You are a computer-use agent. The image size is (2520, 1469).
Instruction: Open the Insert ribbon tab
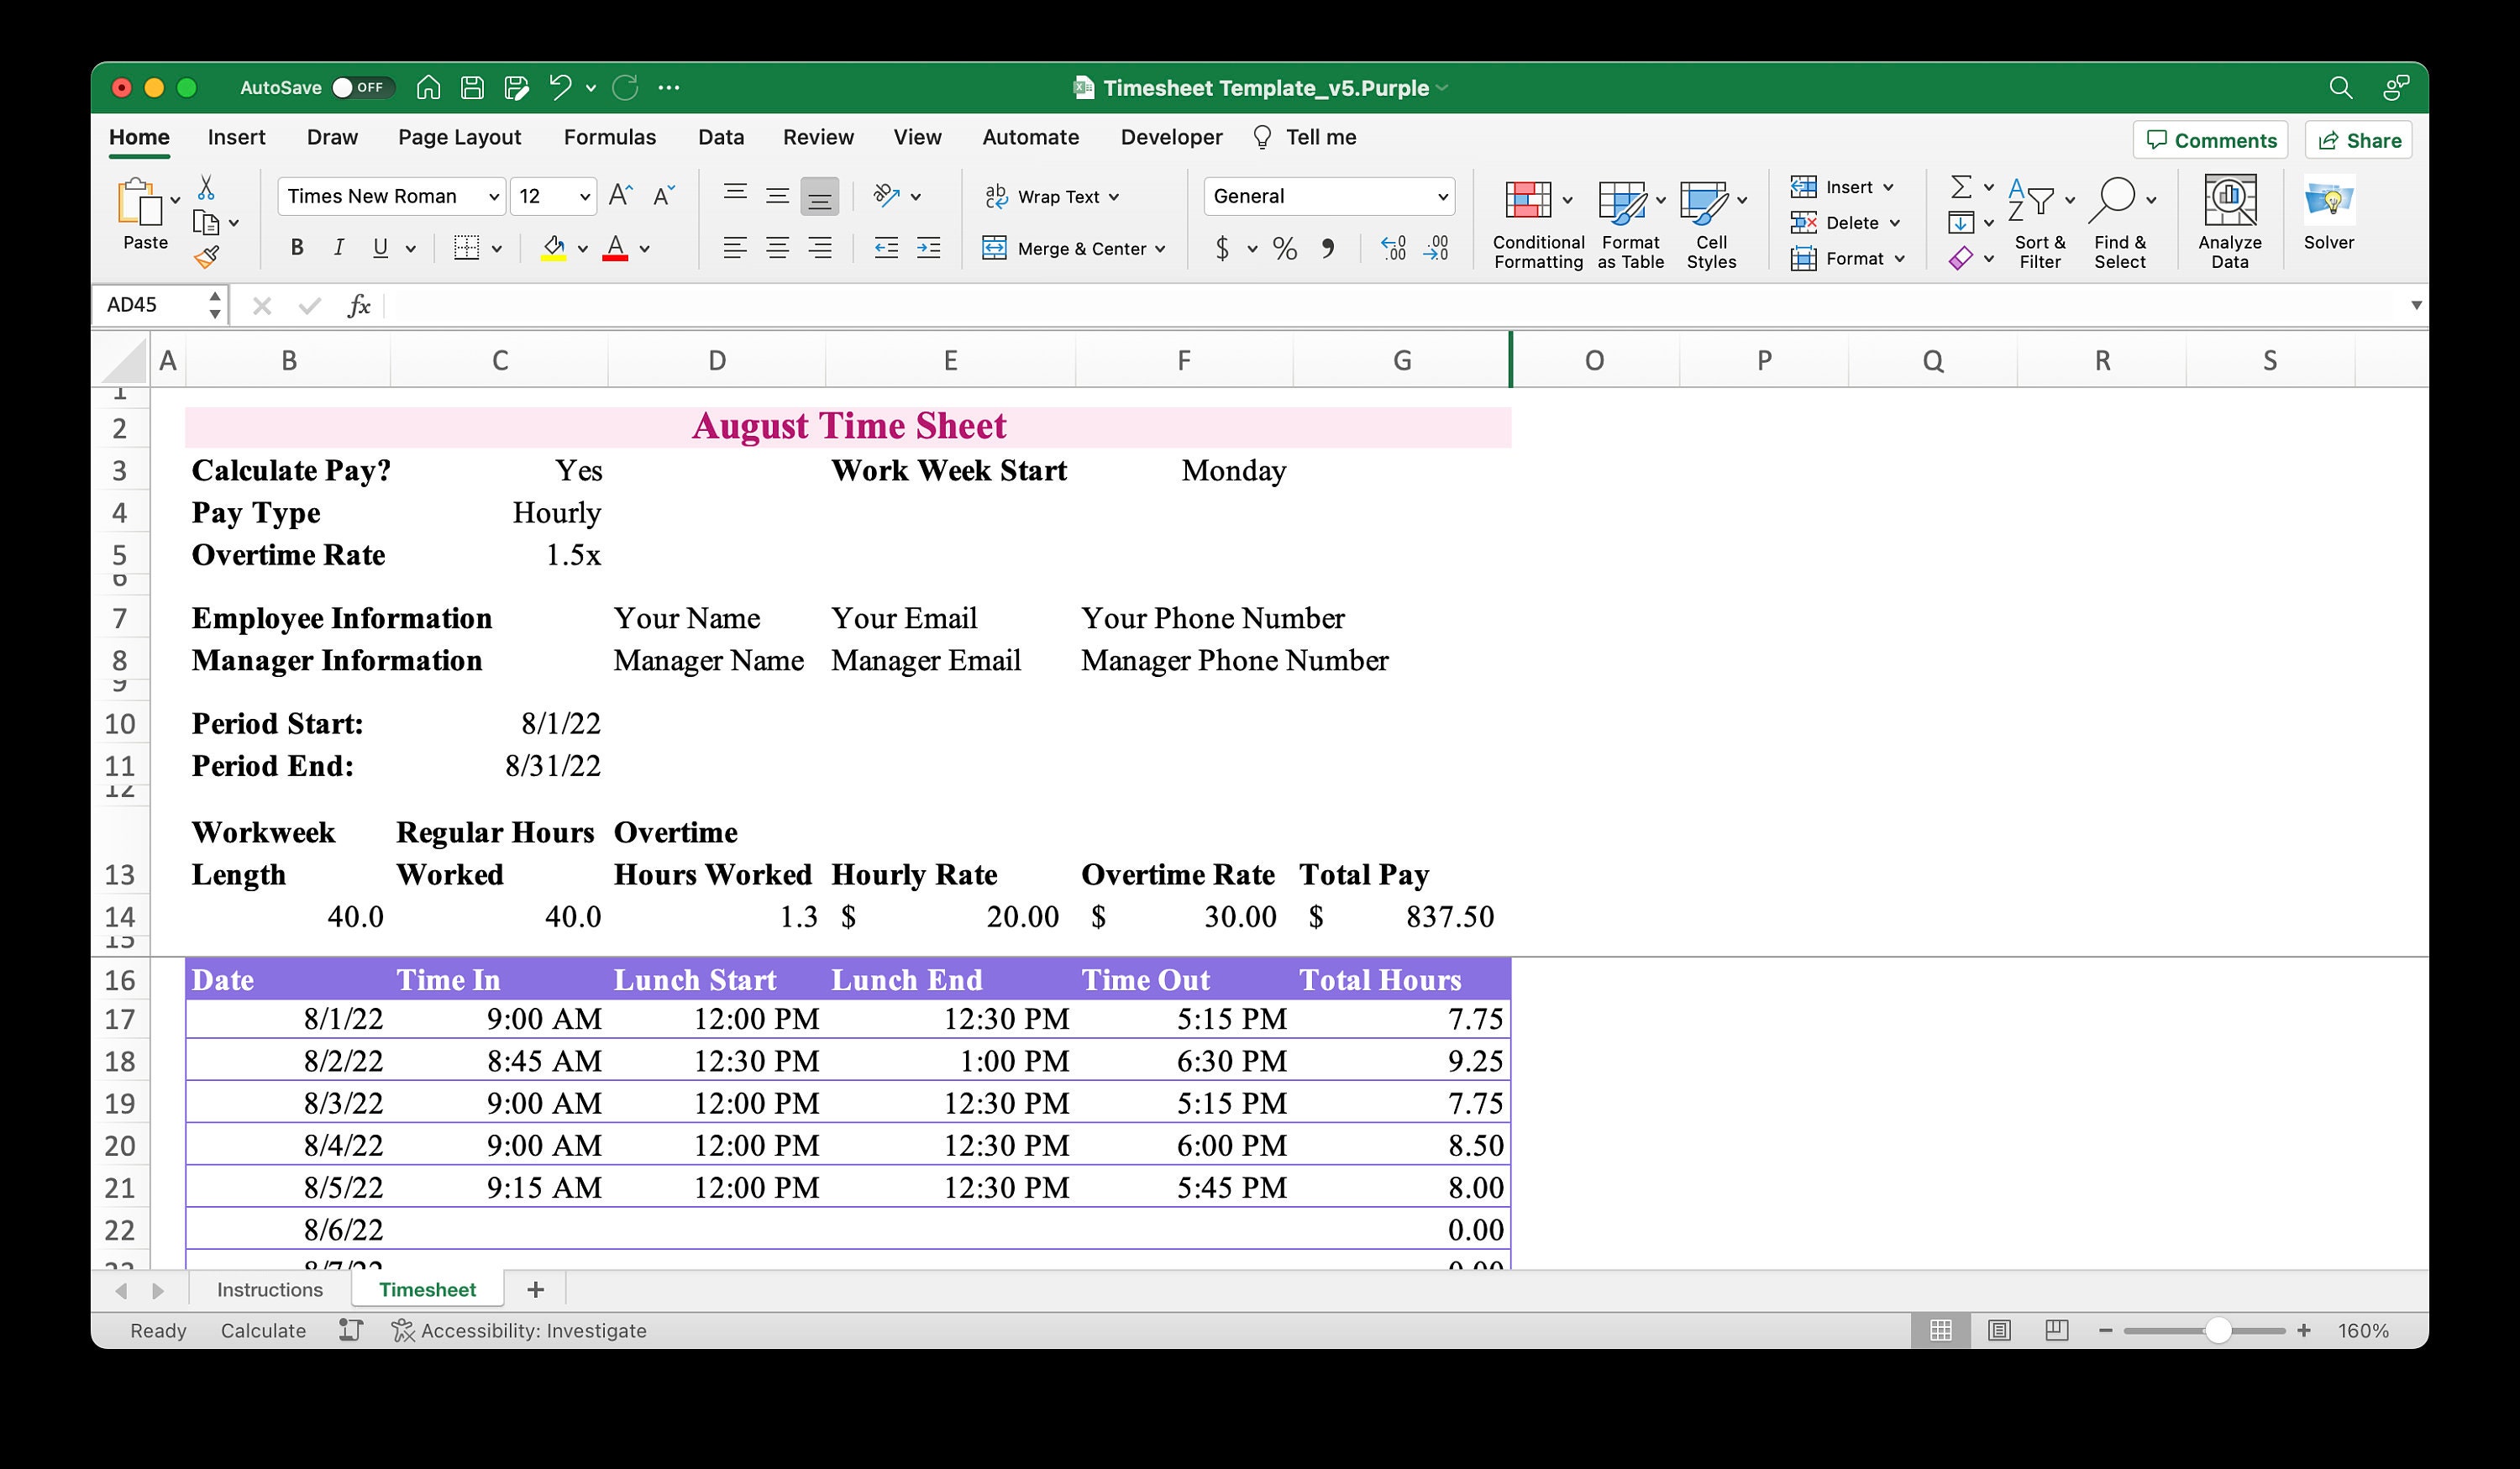point(236,137)
